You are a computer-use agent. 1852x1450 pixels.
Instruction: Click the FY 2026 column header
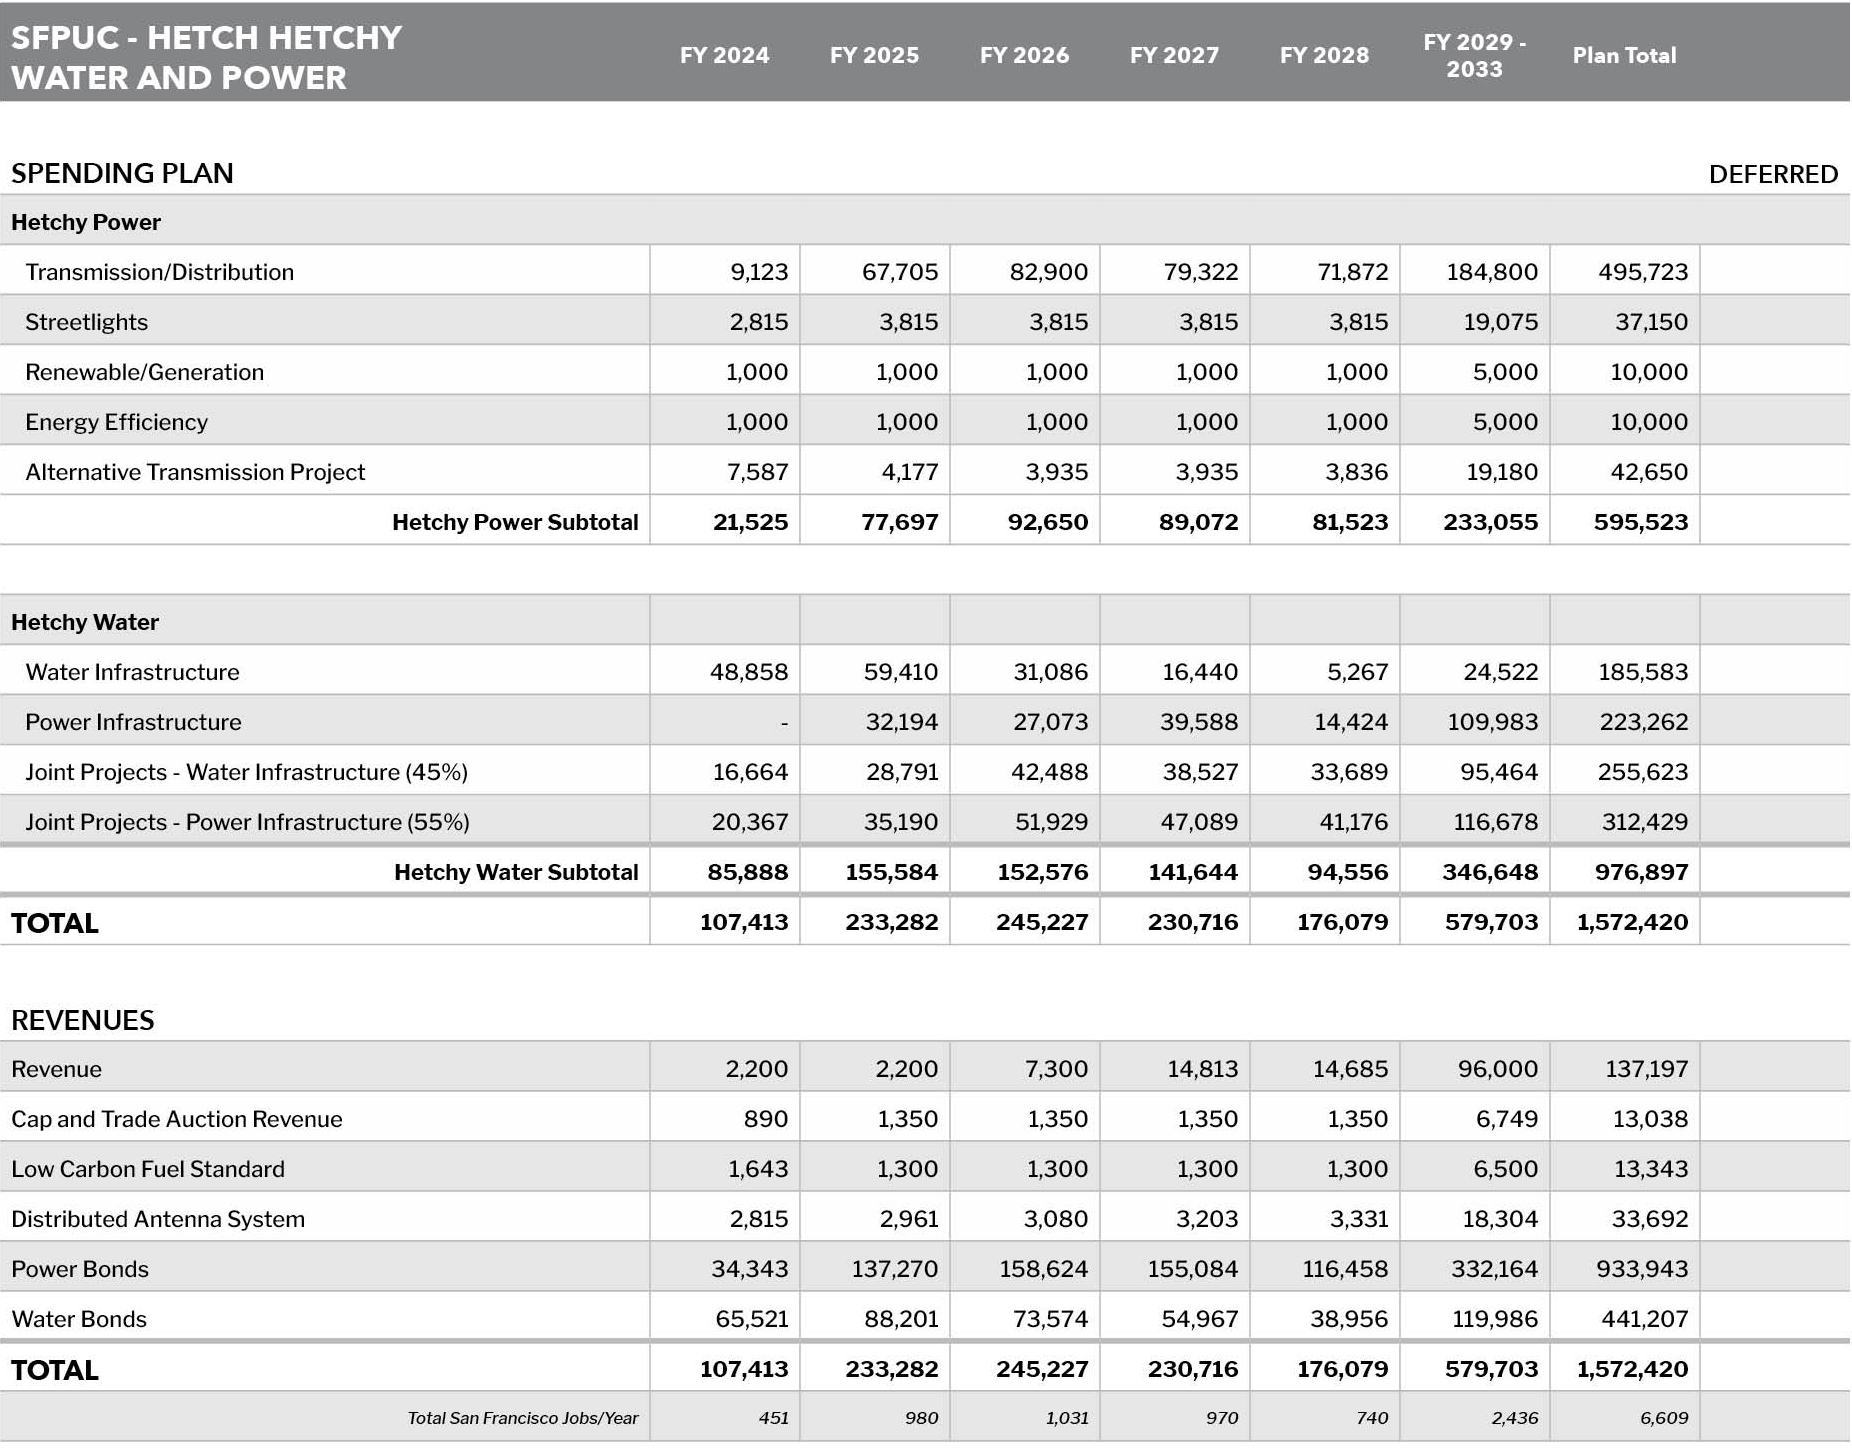(1024, 55)
